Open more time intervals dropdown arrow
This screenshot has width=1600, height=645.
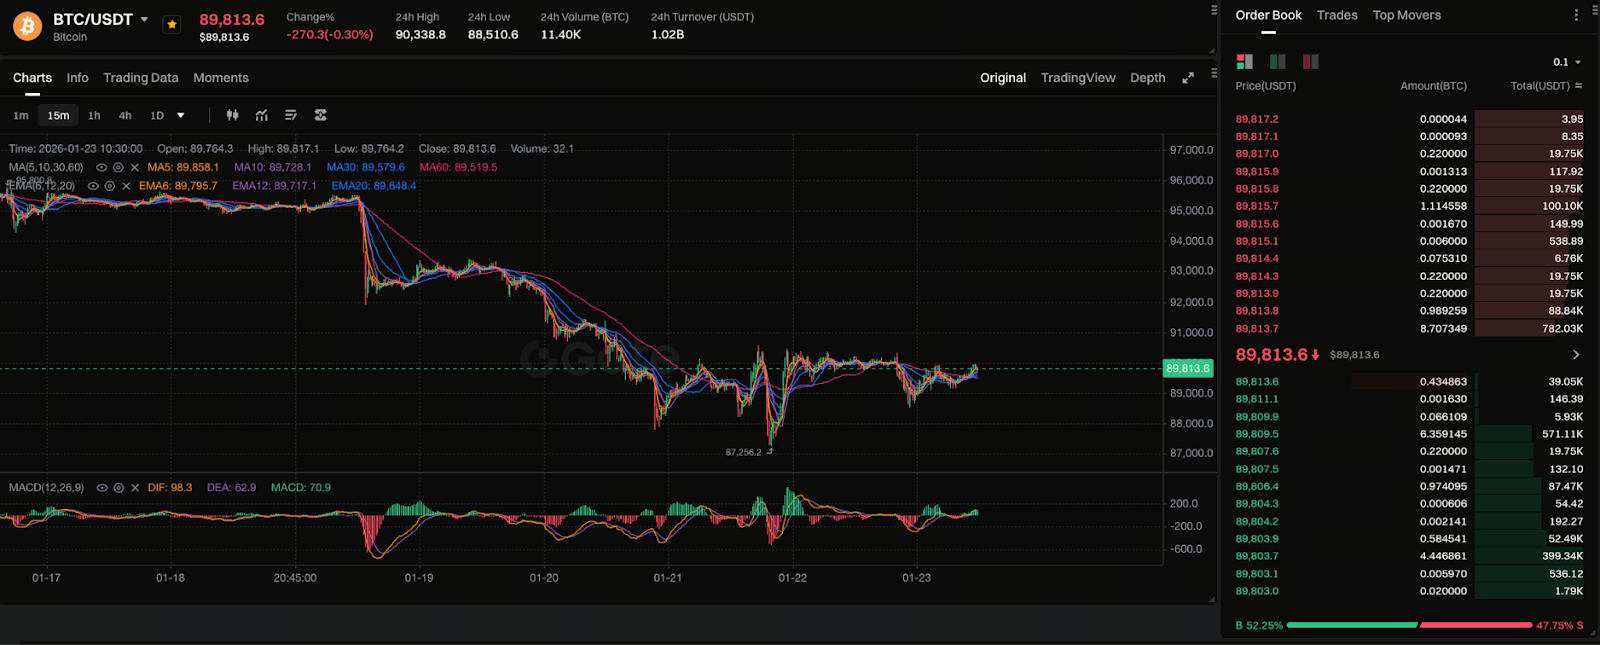tap(181, 116)
